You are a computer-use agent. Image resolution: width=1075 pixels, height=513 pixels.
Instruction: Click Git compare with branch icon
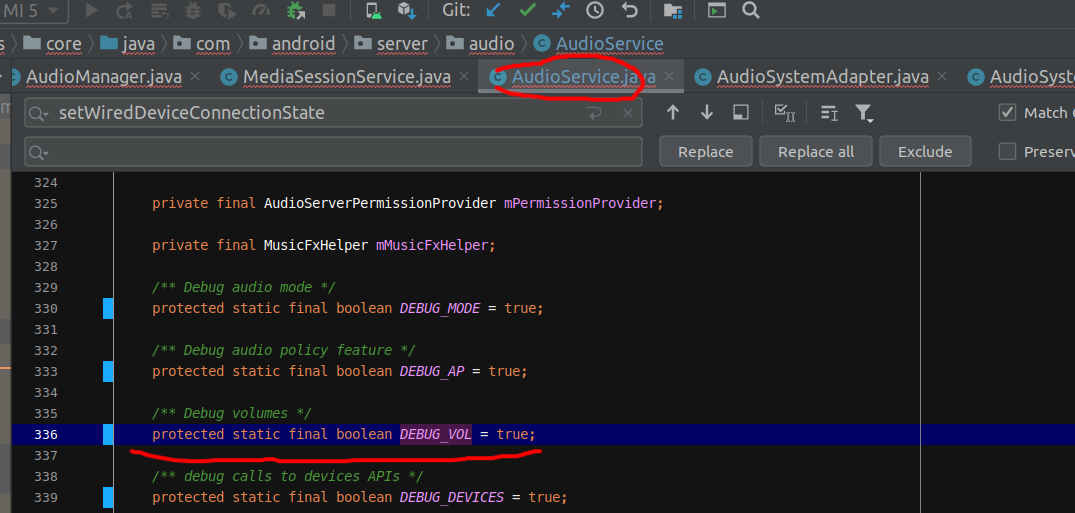click(x=561, y=10)
